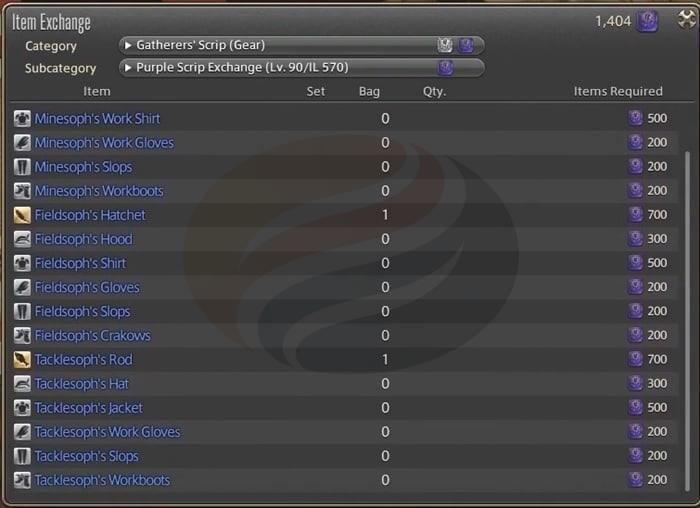Select the Fieldsoph's Shirt item name
Screen dimensions: 700x508
[x=80, y=263]
